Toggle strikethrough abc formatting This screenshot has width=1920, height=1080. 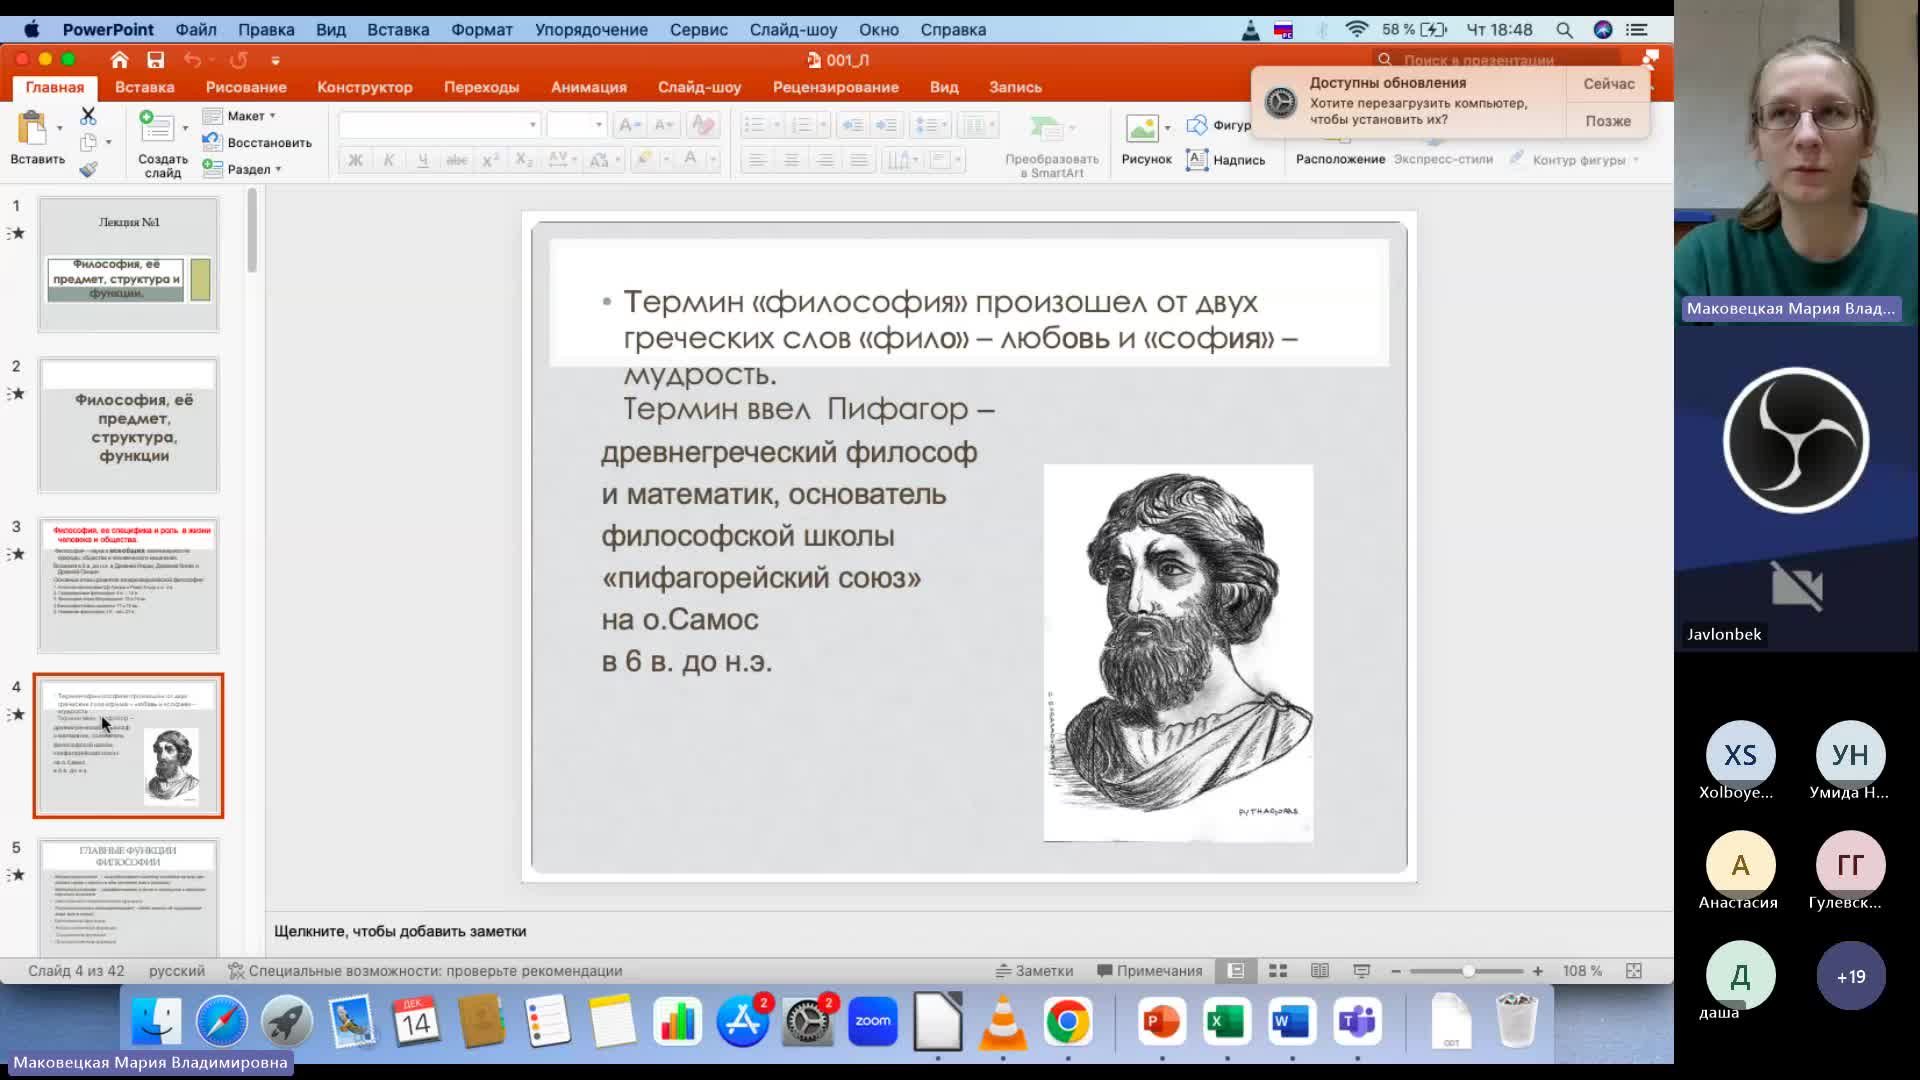pyautogui.click(x=457, y=160)
